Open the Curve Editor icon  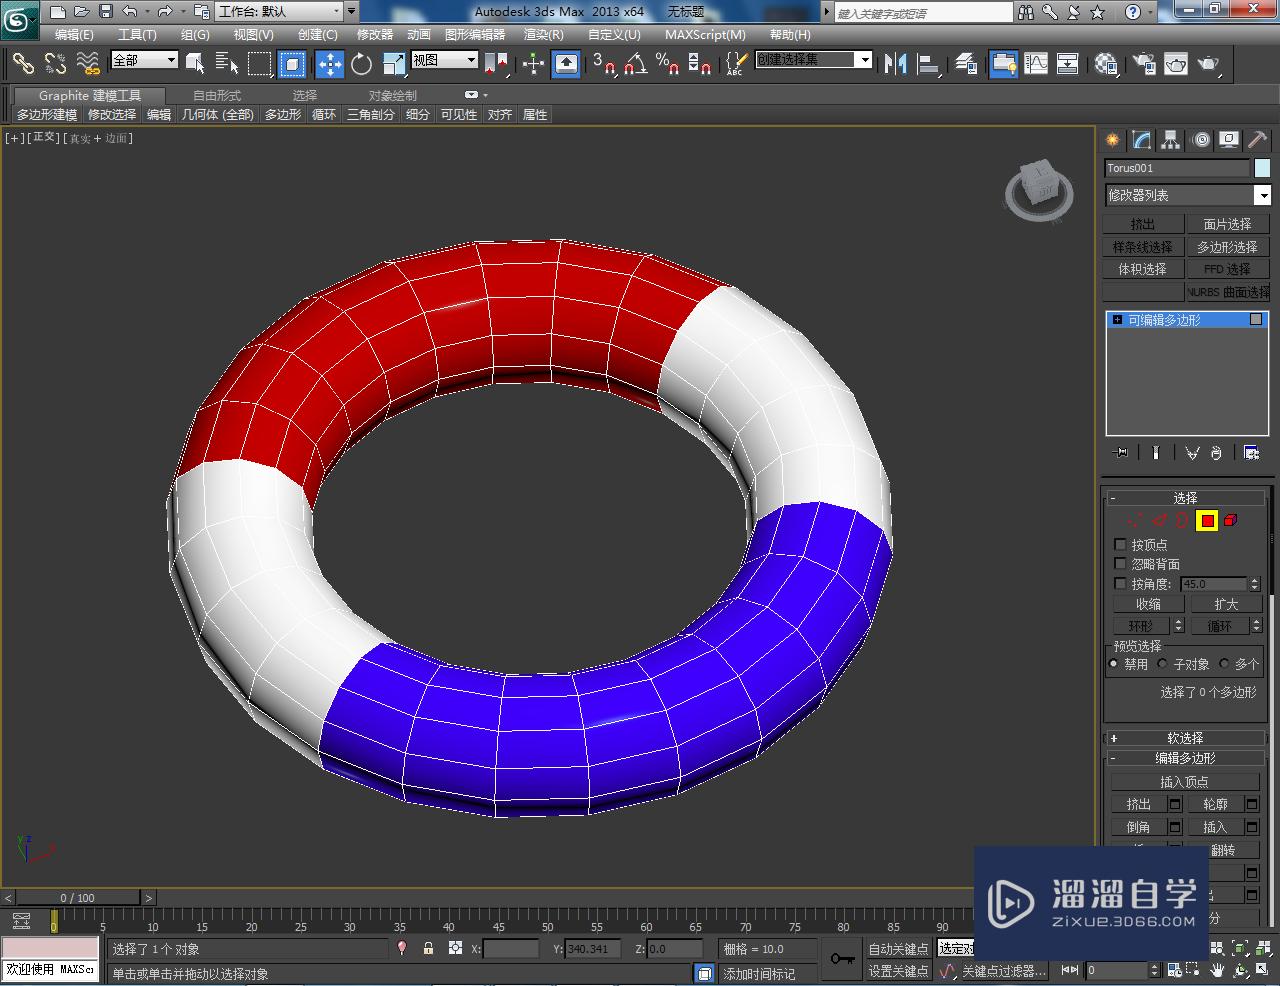coord(1036,64)
